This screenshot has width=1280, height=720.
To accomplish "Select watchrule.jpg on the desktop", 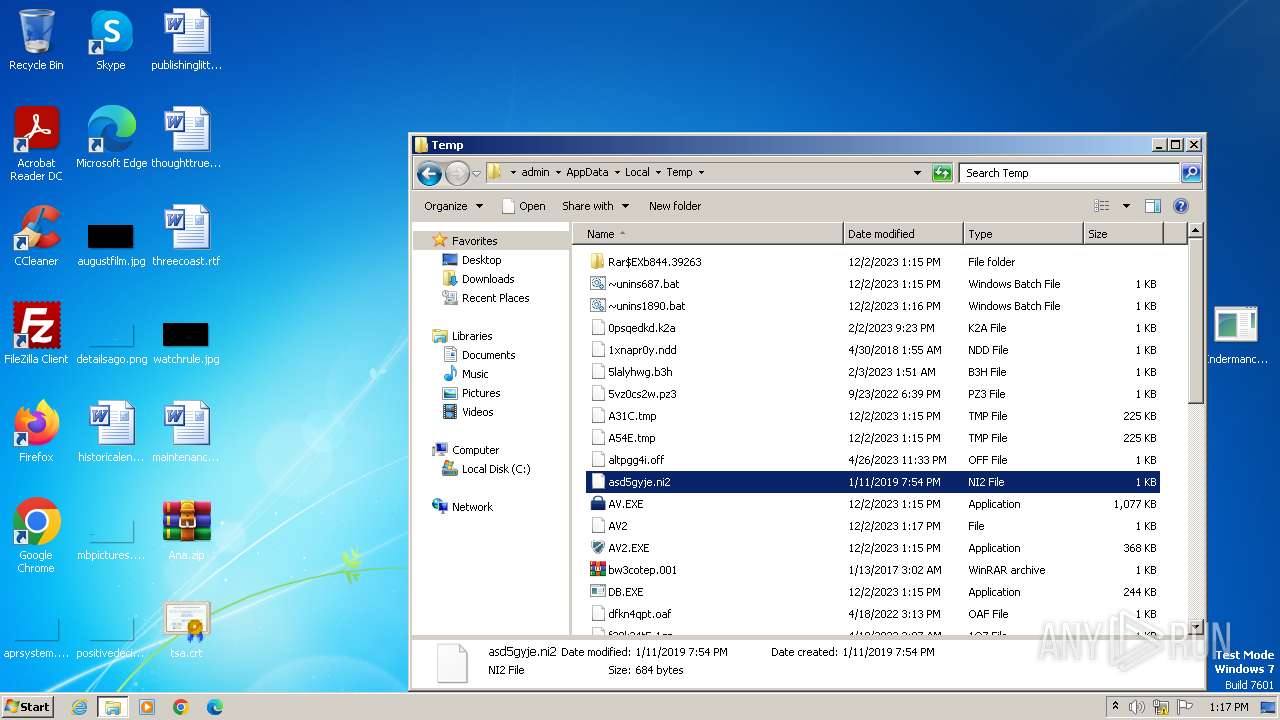I will pyautogui.click(x=186, y=343).
